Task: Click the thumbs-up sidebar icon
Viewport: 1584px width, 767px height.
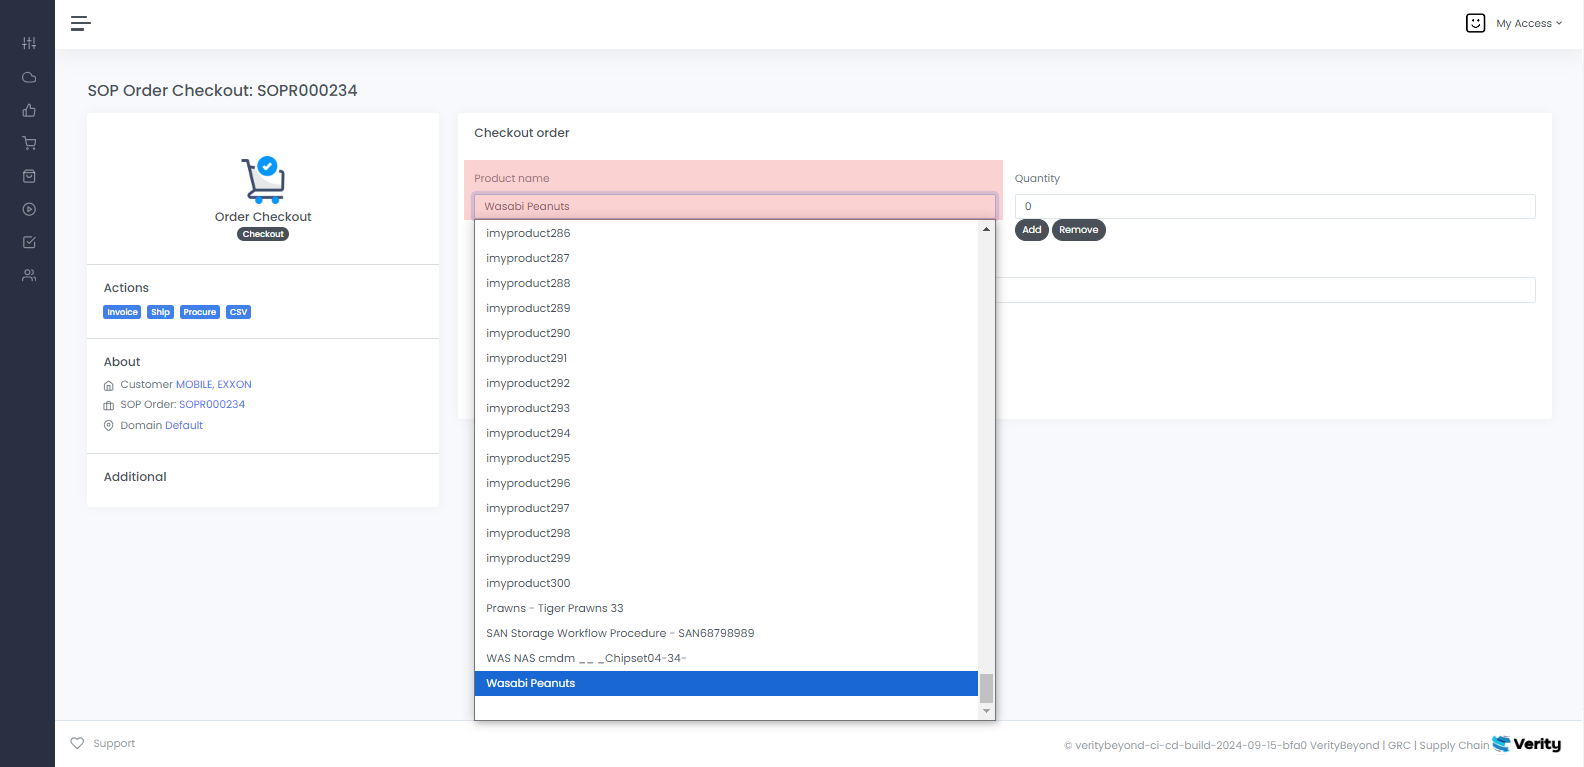Action: tap(29, 110)
